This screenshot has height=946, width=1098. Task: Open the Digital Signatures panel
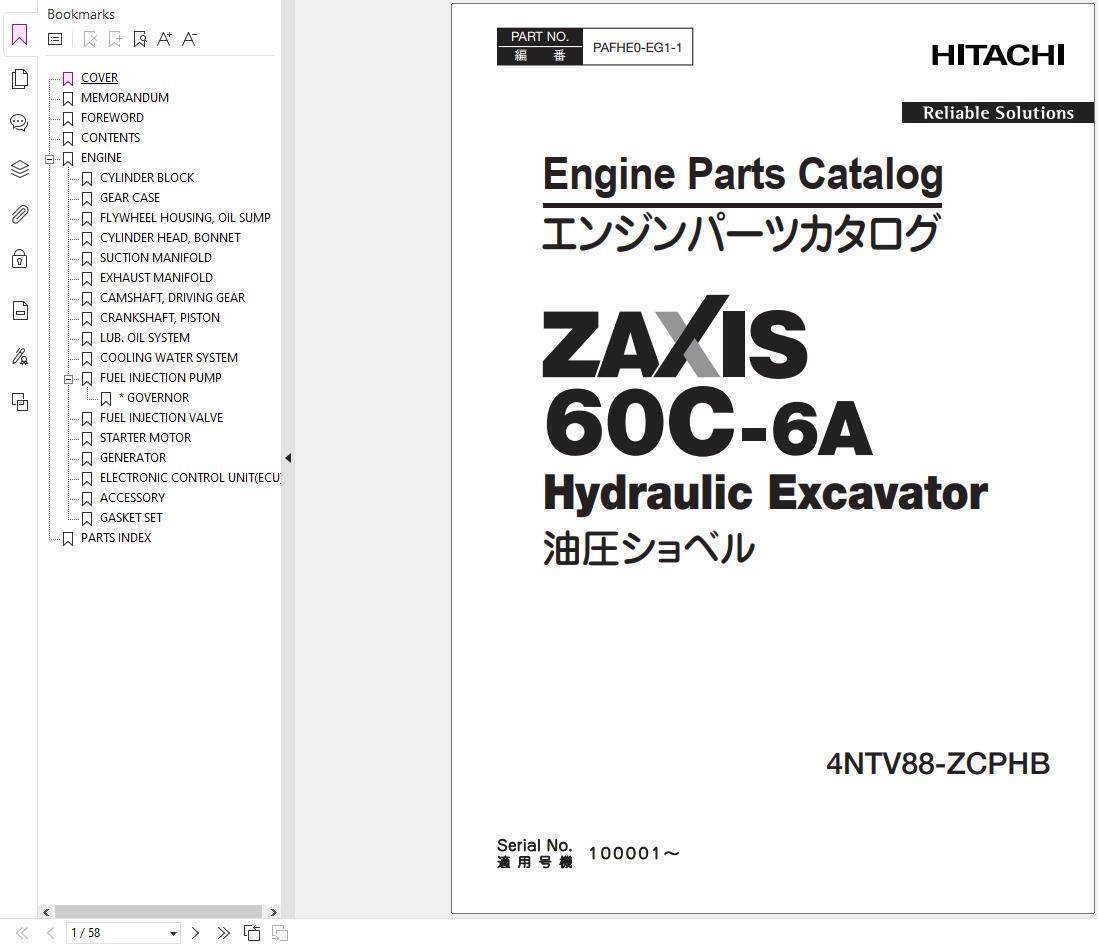click(x=19, y=357)
